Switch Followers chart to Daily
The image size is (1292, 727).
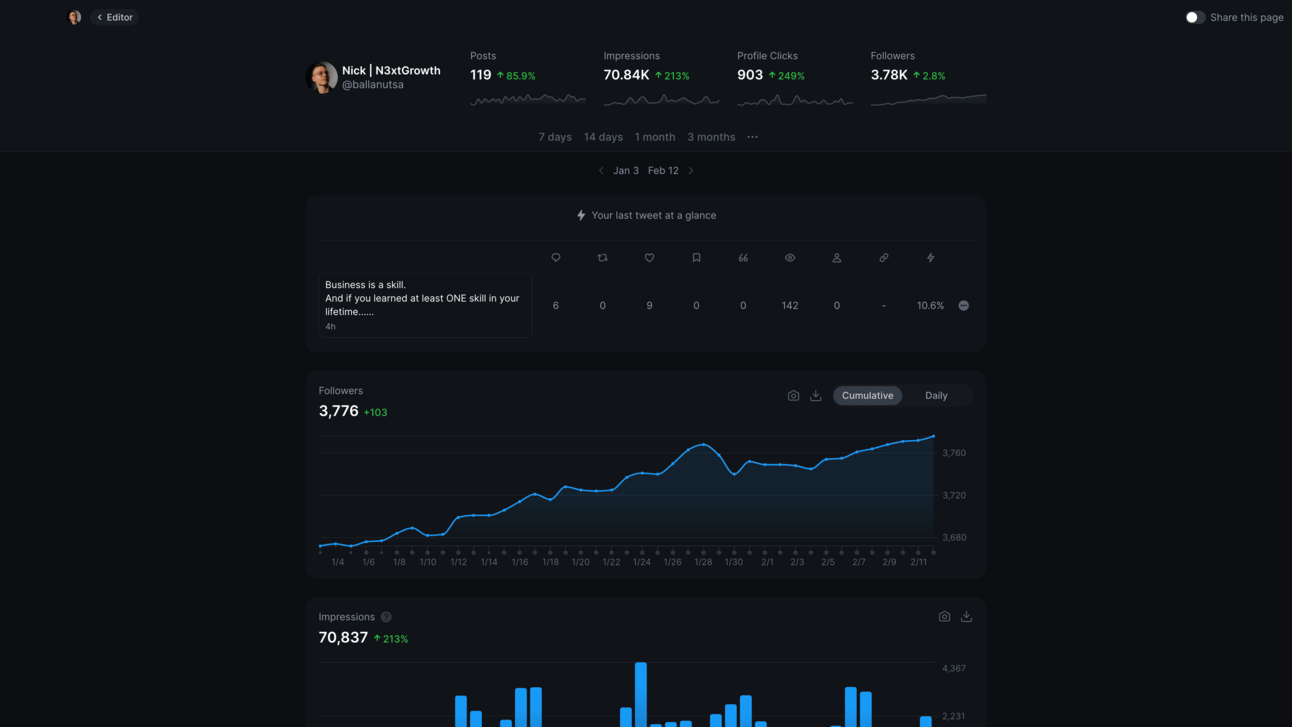936,396
